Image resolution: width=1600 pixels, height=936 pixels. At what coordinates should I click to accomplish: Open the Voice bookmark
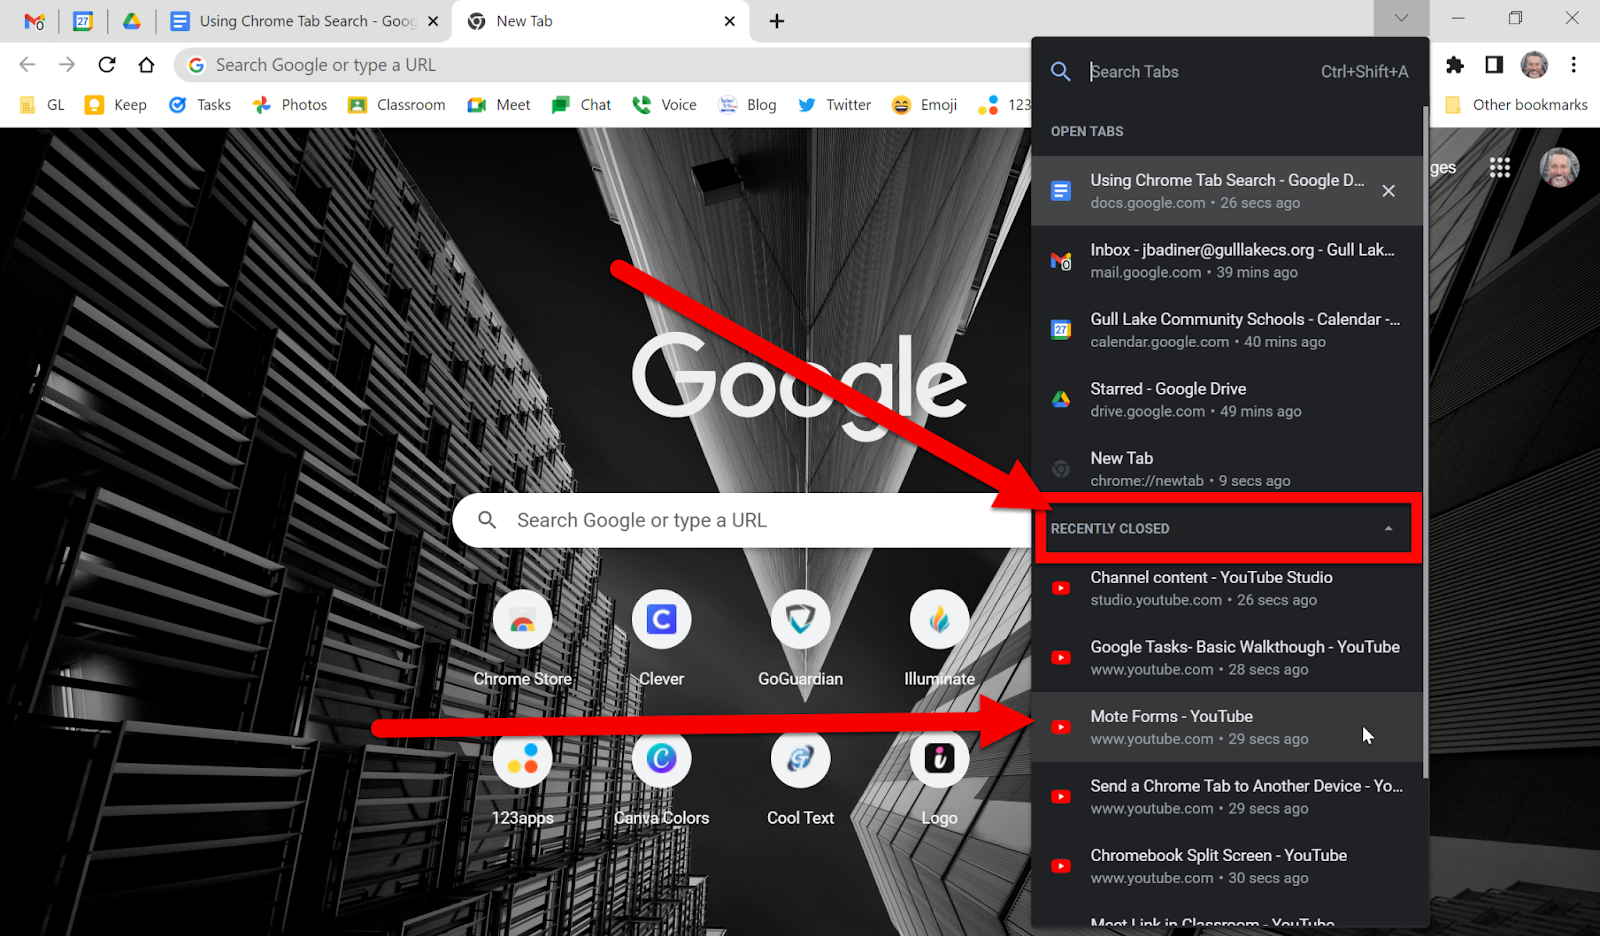[x=664, y=105]
